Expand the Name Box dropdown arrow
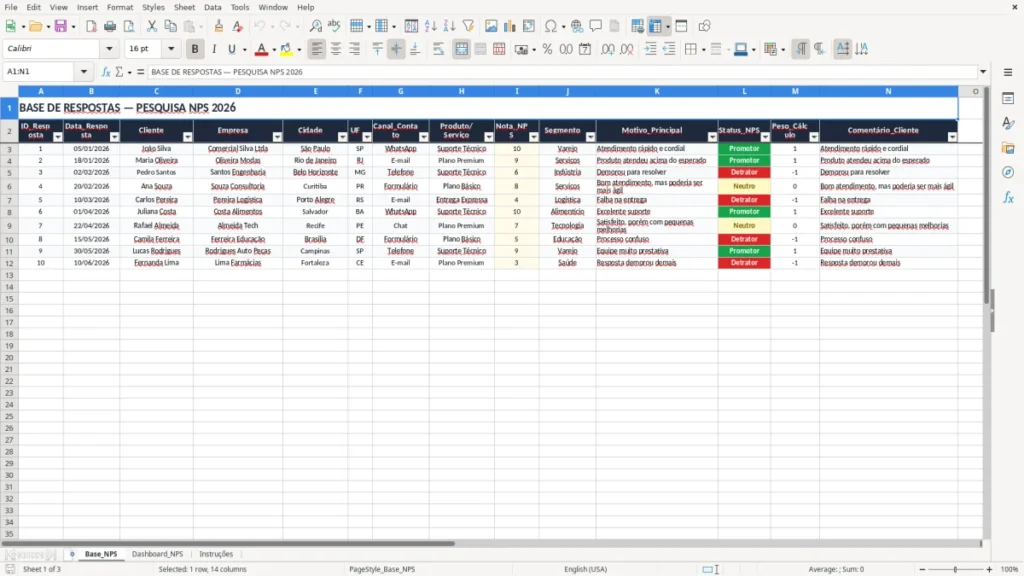The width and height of the screenshot is (1024, 576). [x=84, y=72]
